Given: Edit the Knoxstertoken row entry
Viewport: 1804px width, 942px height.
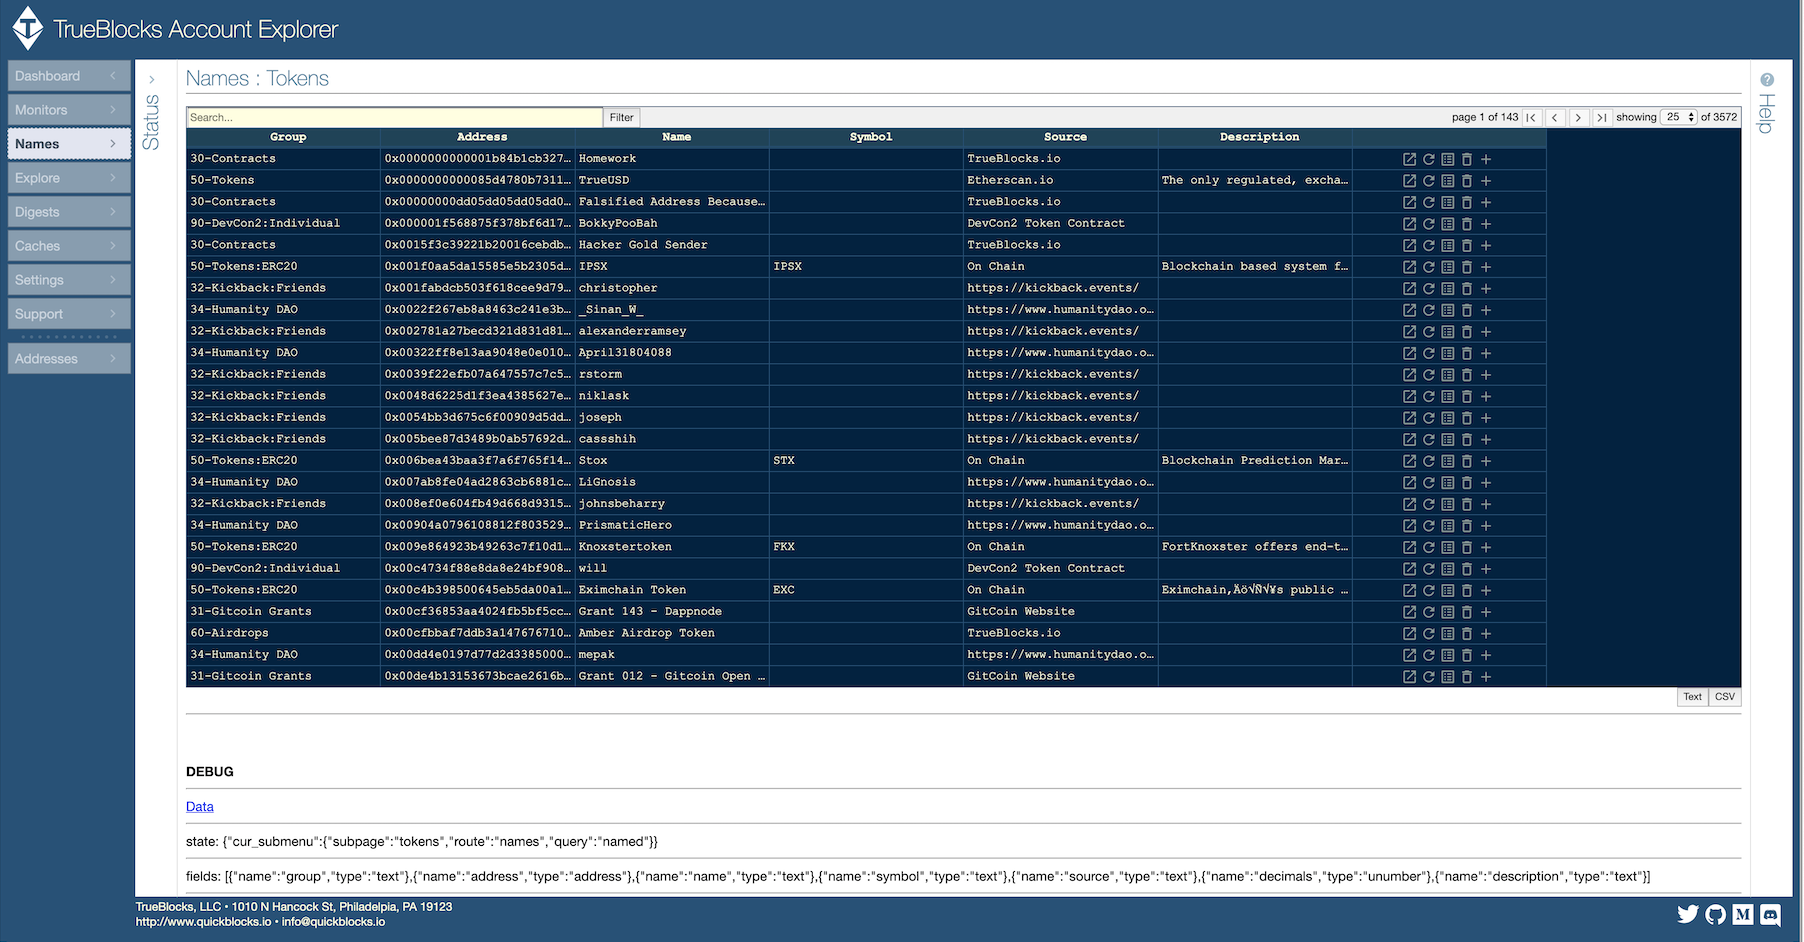Looking at the screenshot, I should click(1409, 547).
